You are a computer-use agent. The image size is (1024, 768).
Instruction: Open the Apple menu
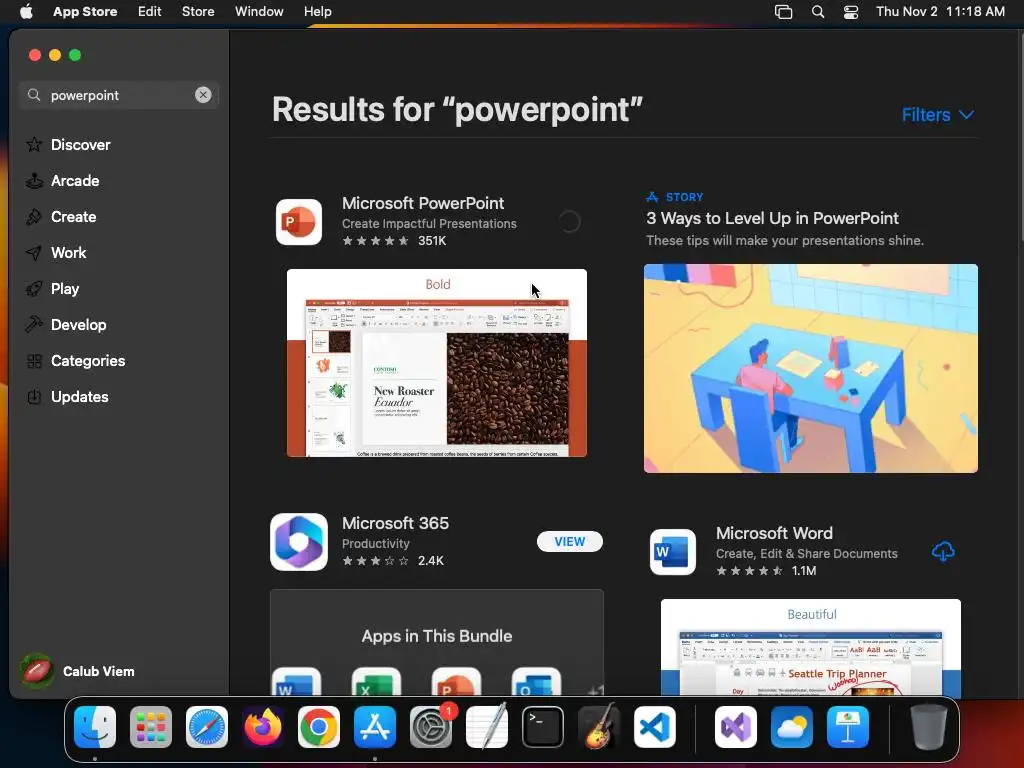click(x=26, y=11)
